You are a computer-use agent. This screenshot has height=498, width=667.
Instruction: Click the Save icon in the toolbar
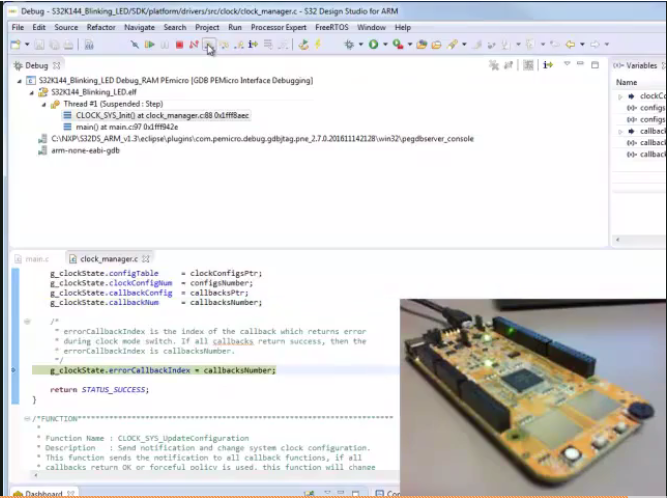pyautogui.click(x=40, y=44)
